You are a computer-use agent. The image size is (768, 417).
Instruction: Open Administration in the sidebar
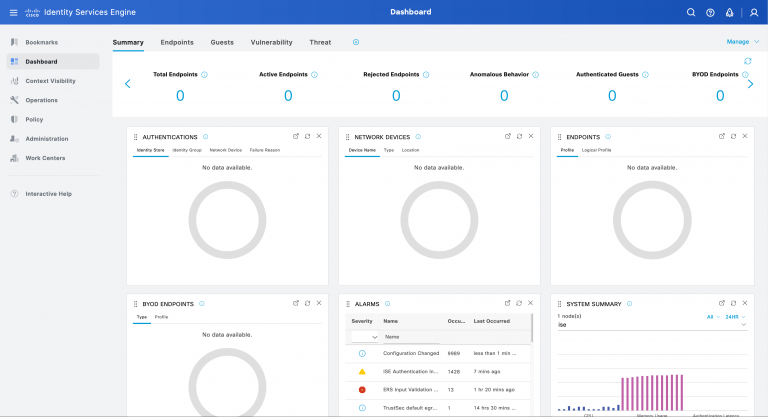[53, 139]
